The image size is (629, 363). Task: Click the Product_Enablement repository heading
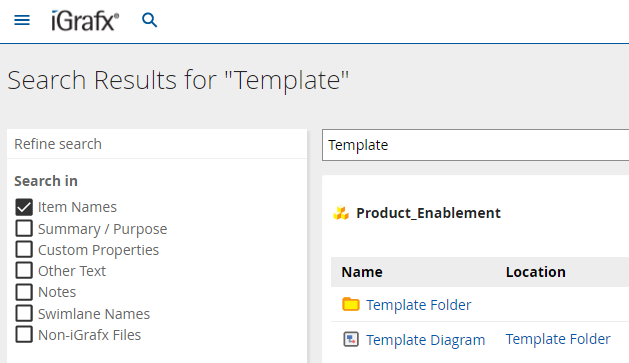pyautogui.click(x=428, y=213)
